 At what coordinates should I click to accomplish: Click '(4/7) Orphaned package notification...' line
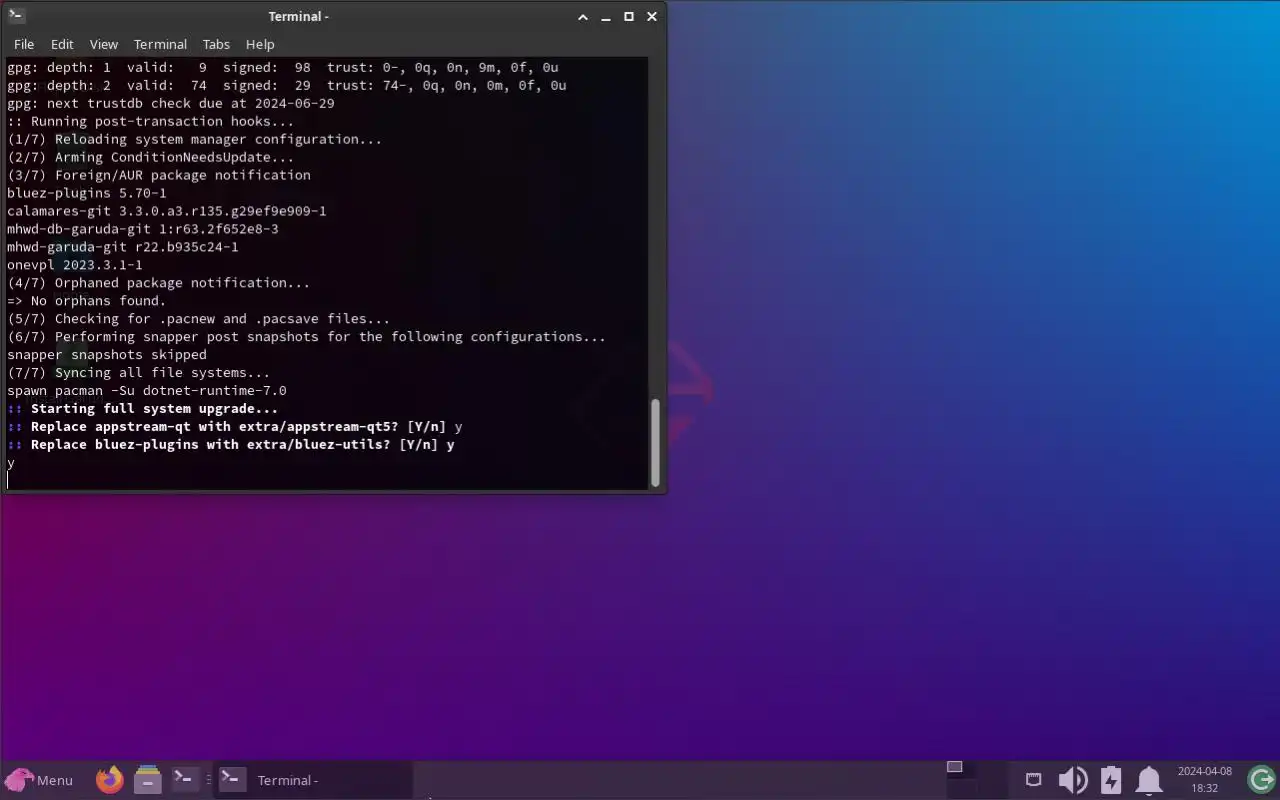click(159, 283)
